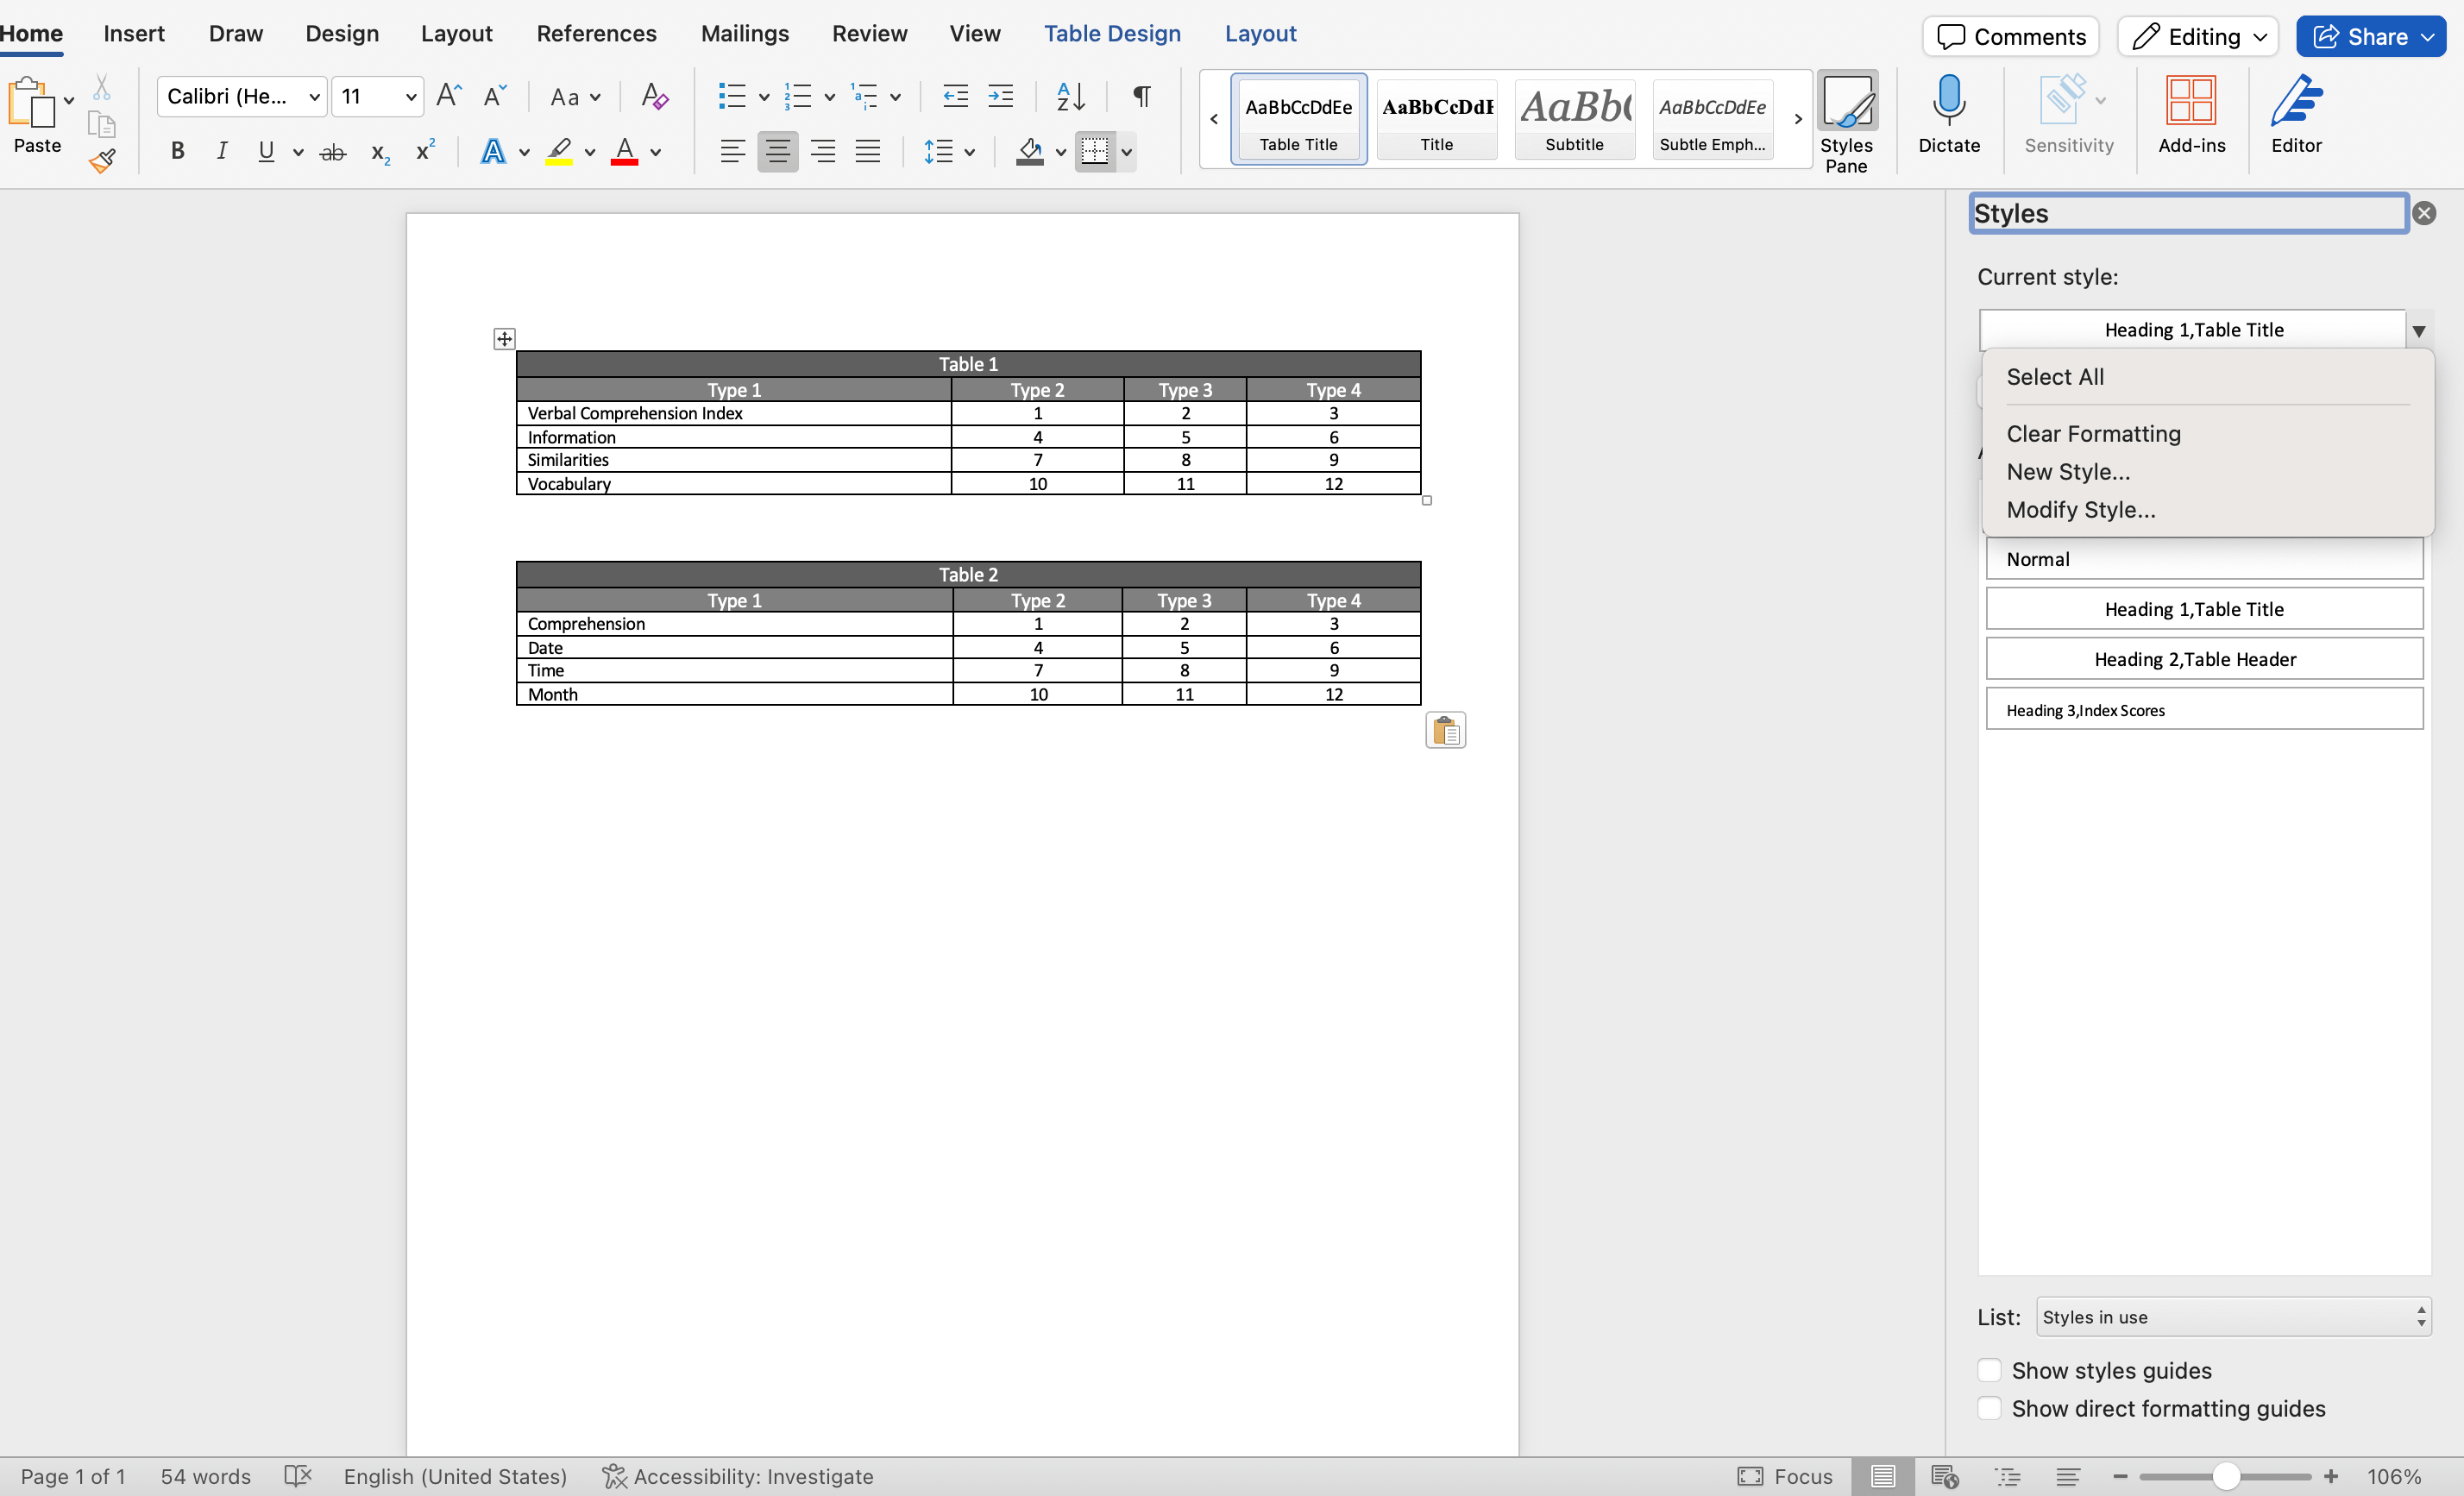Click the Share button
Screen dimensions: 2464x1496
click(x=2370, y=37)
